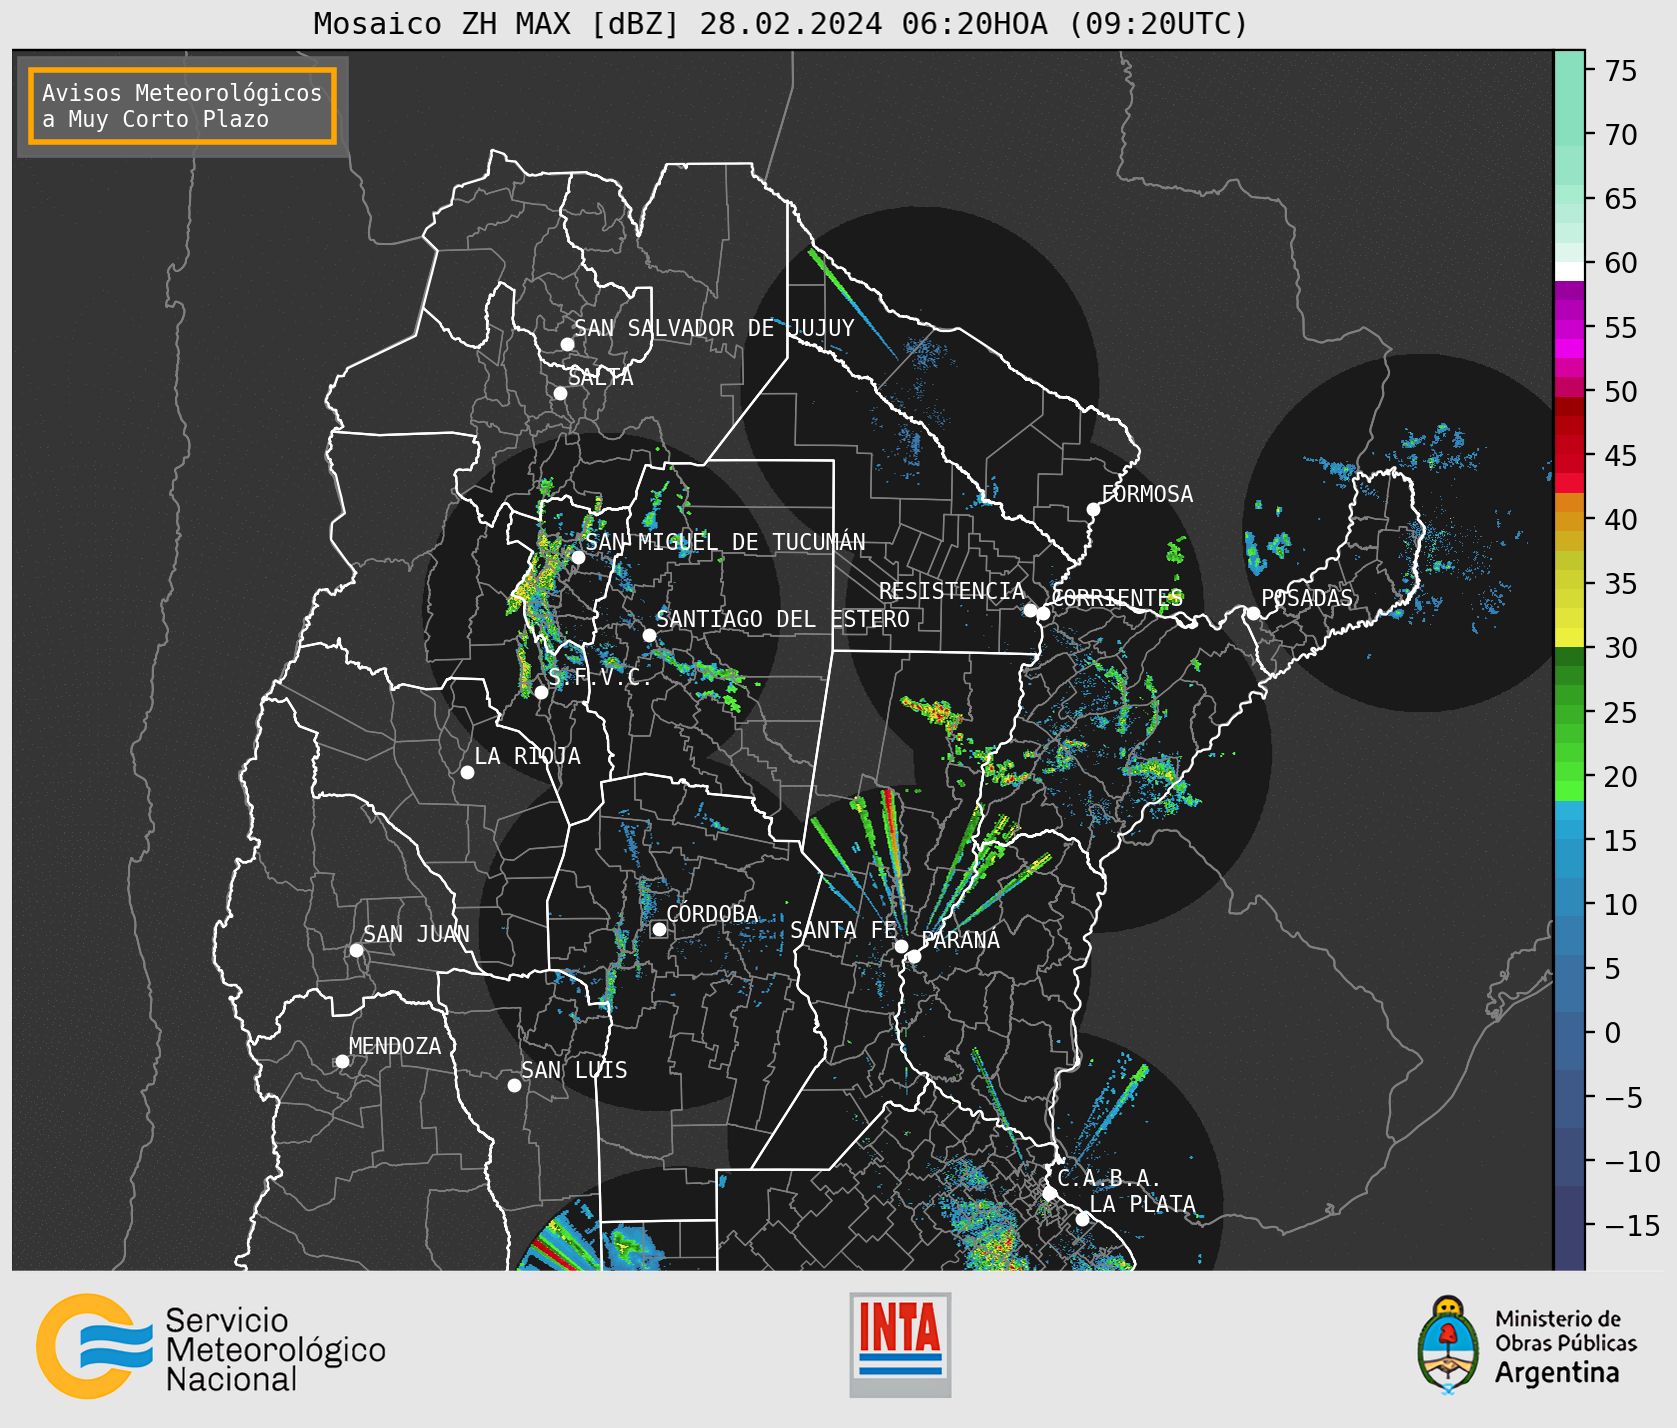Click the Mendoza city dot
The image size is (1677, 1428).
tap(342, 1061)
